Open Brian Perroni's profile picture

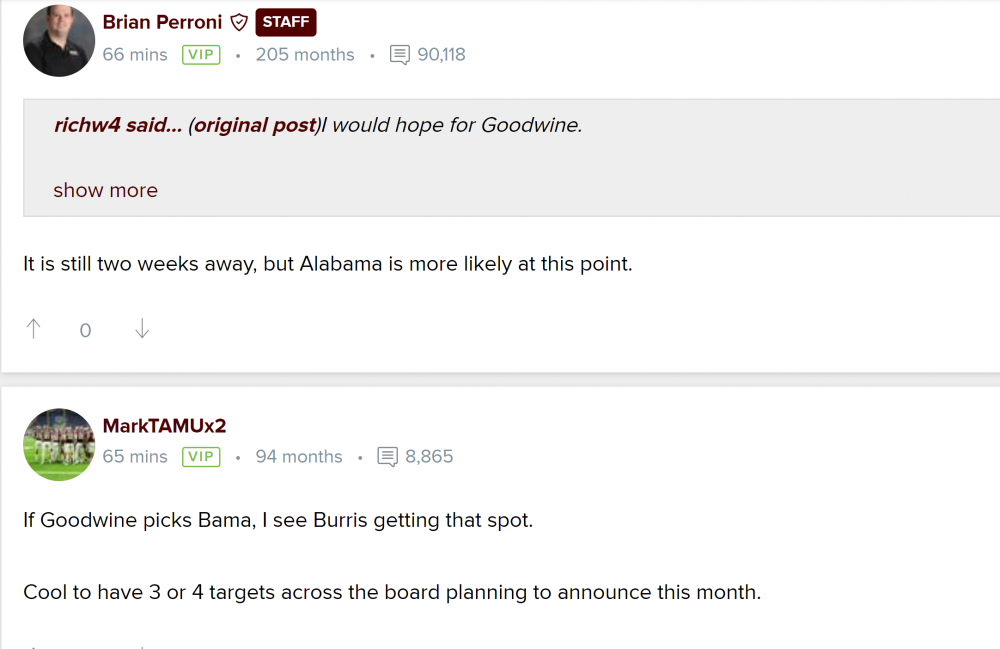(x=59, y=41)
